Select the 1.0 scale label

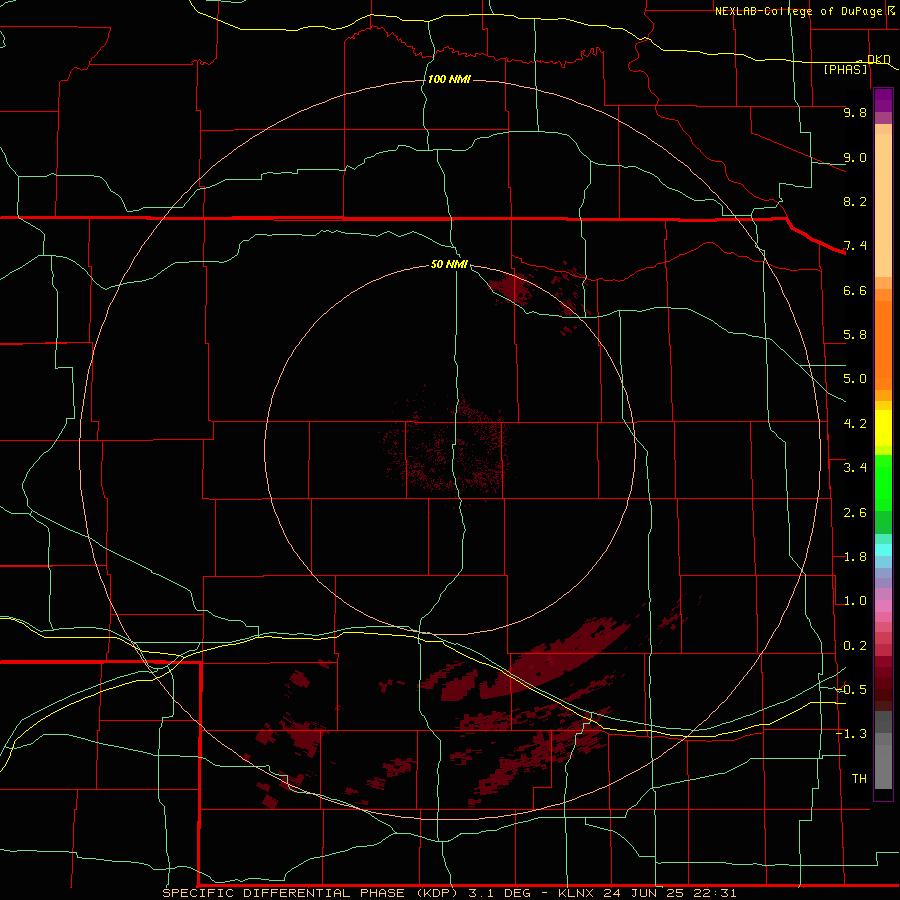click(x=855, y=601)
